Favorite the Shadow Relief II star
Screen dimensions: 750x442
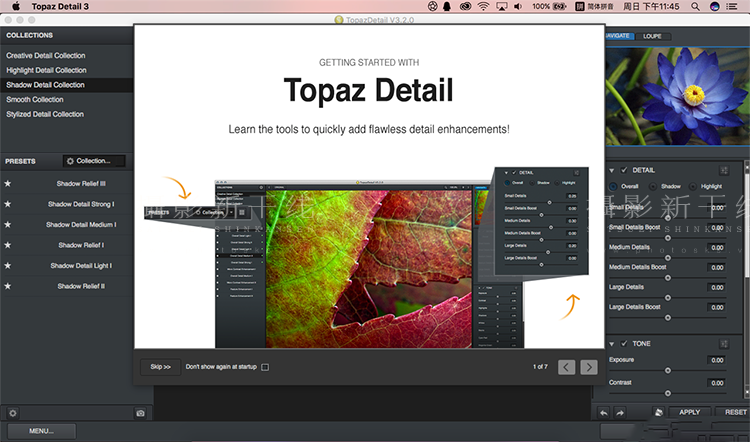point(8,286)
